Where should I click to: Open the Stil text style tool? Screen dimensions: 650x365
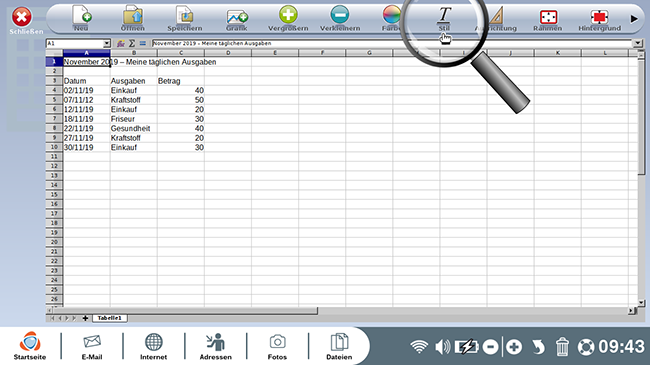444,18
